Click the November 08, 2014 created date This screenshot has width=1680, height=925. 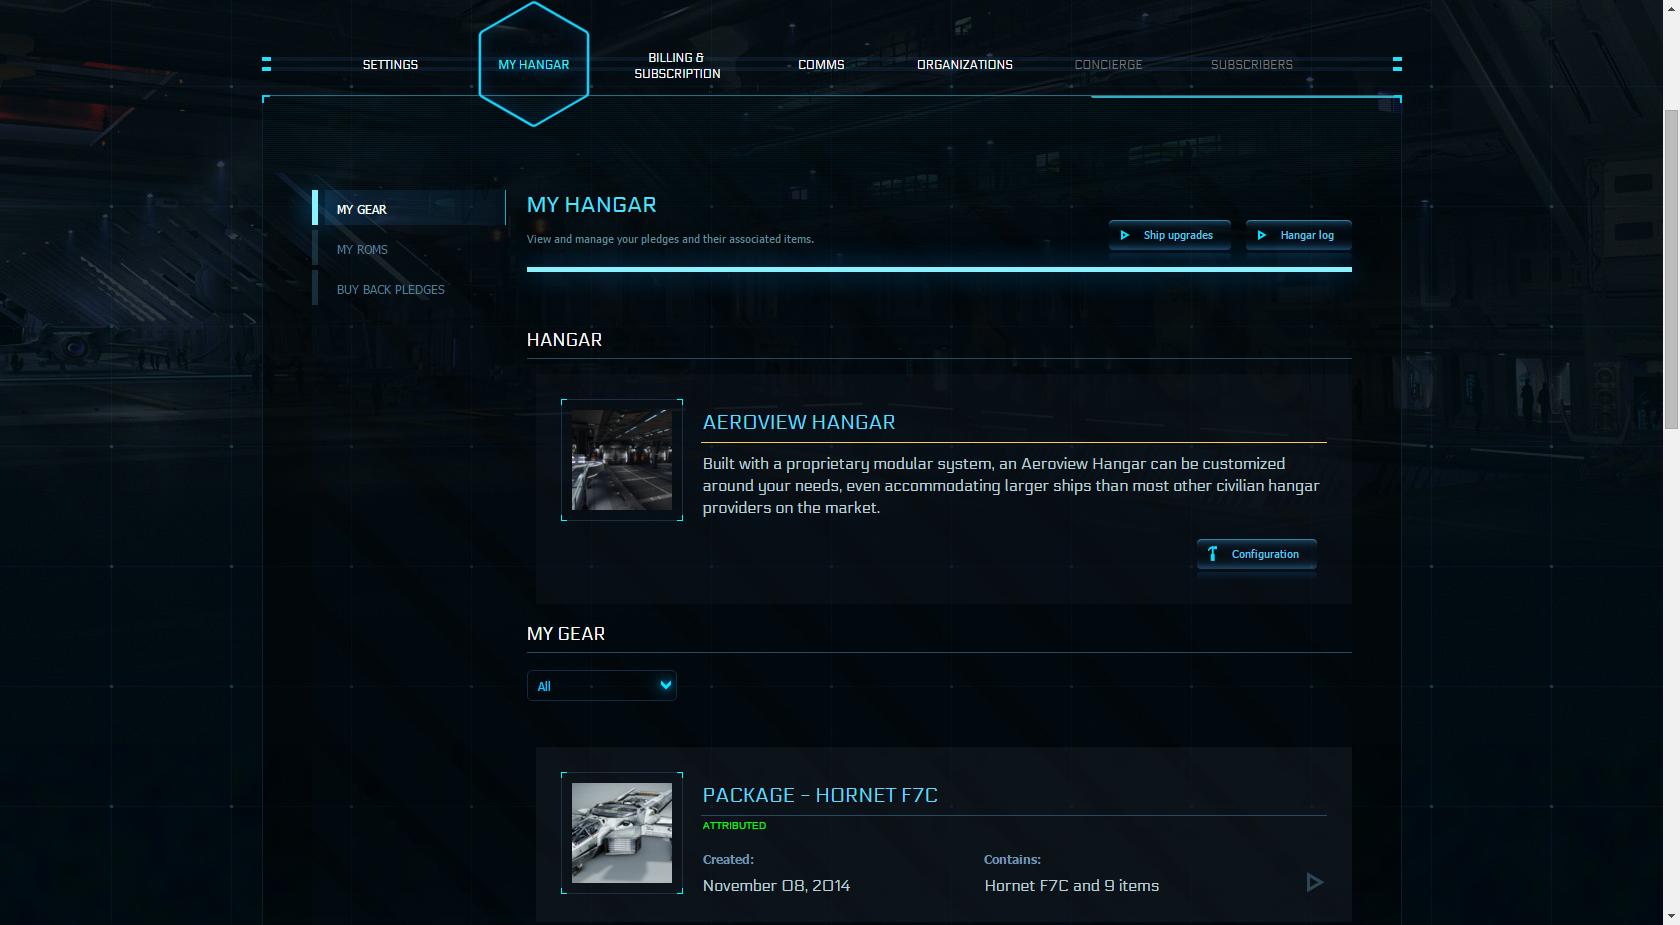coord(776,886)
